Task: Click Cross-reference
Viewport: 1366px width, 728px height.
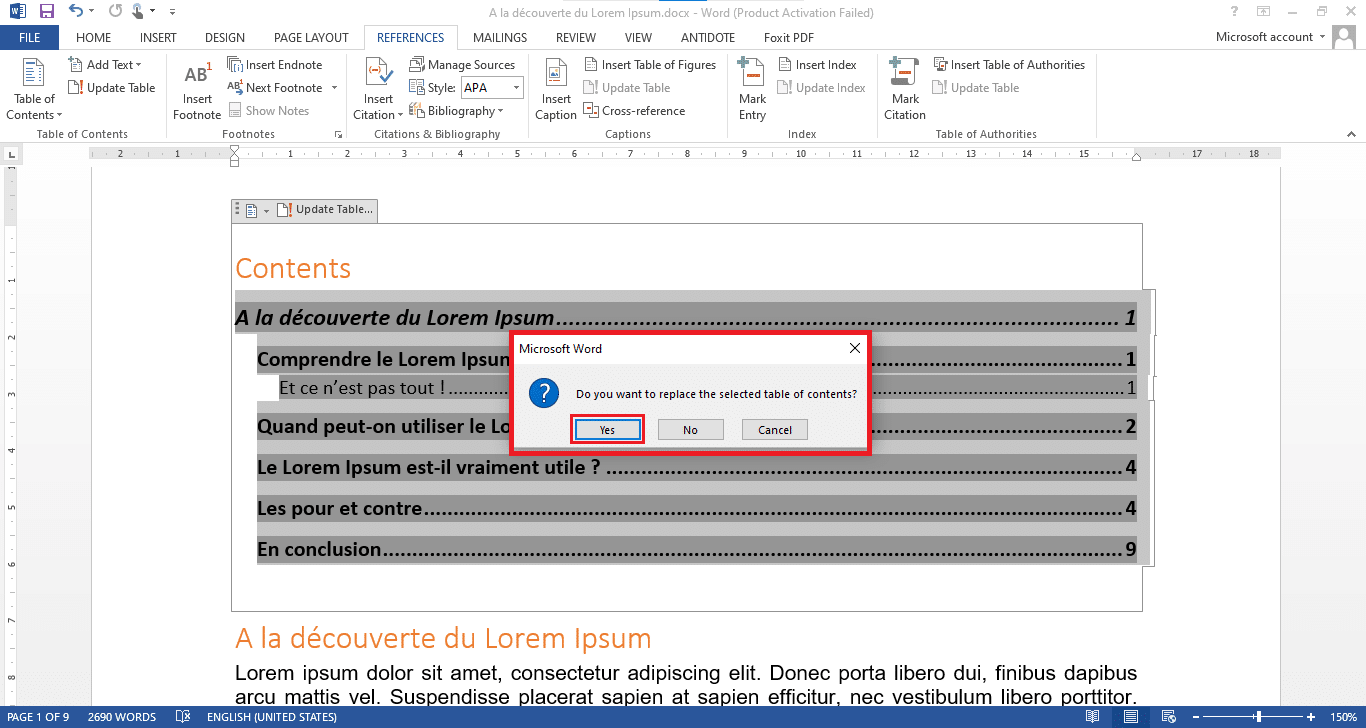Action: 634,111
